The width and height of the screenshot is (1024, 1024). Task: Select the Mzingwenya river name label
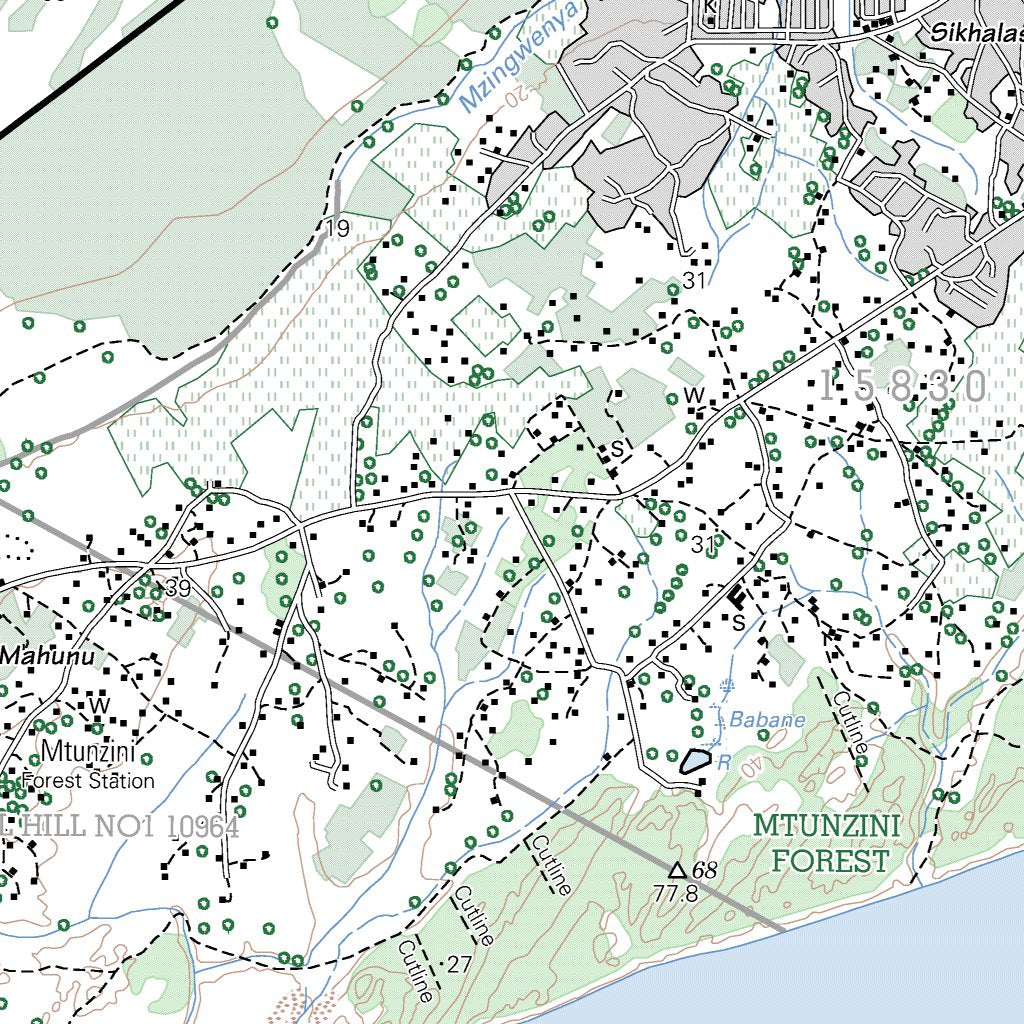[x=520, y=58]
